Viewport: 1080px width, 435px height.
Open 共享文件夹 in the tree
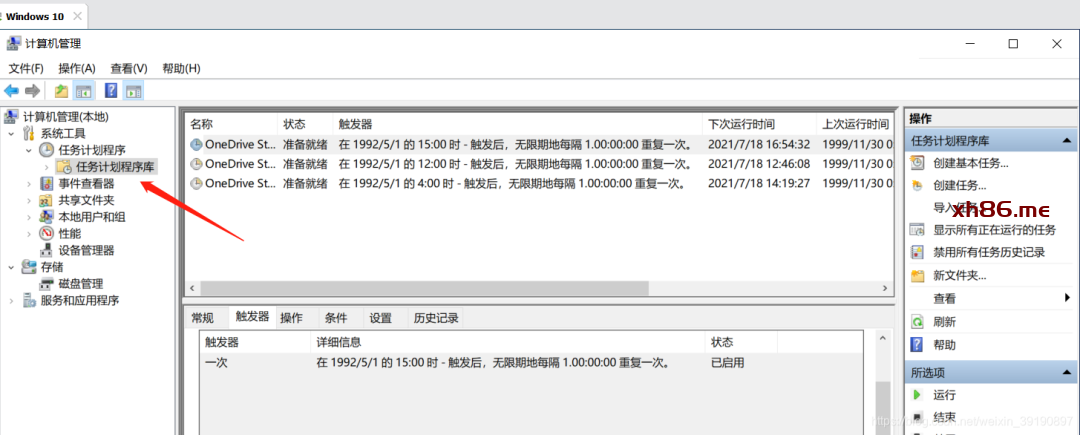(x=87, y=200)
